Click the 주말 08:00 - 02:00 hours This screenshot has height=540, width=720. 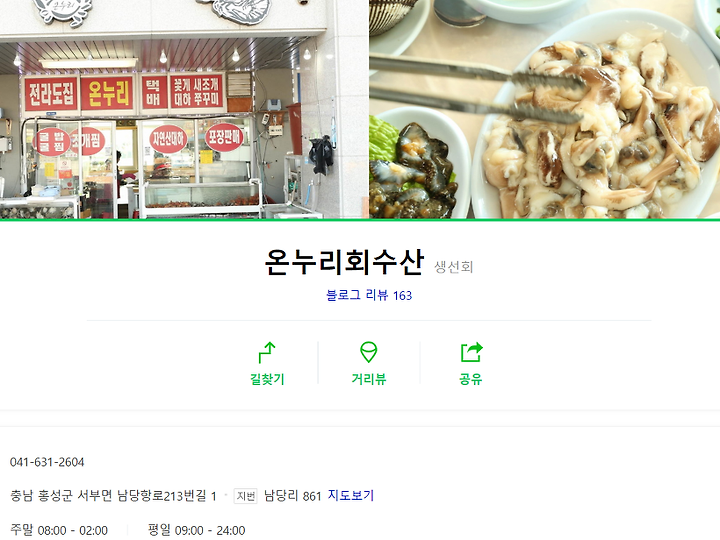[x=59, y=530]
